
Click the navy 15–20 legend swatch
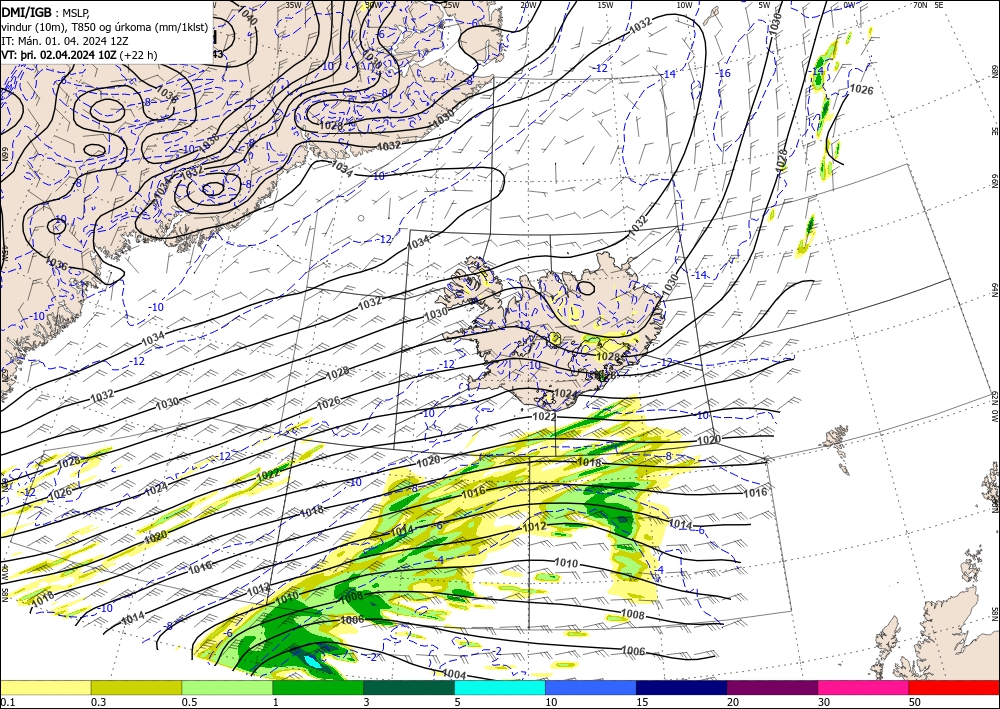pyautogui.click(x=682, y=687)
